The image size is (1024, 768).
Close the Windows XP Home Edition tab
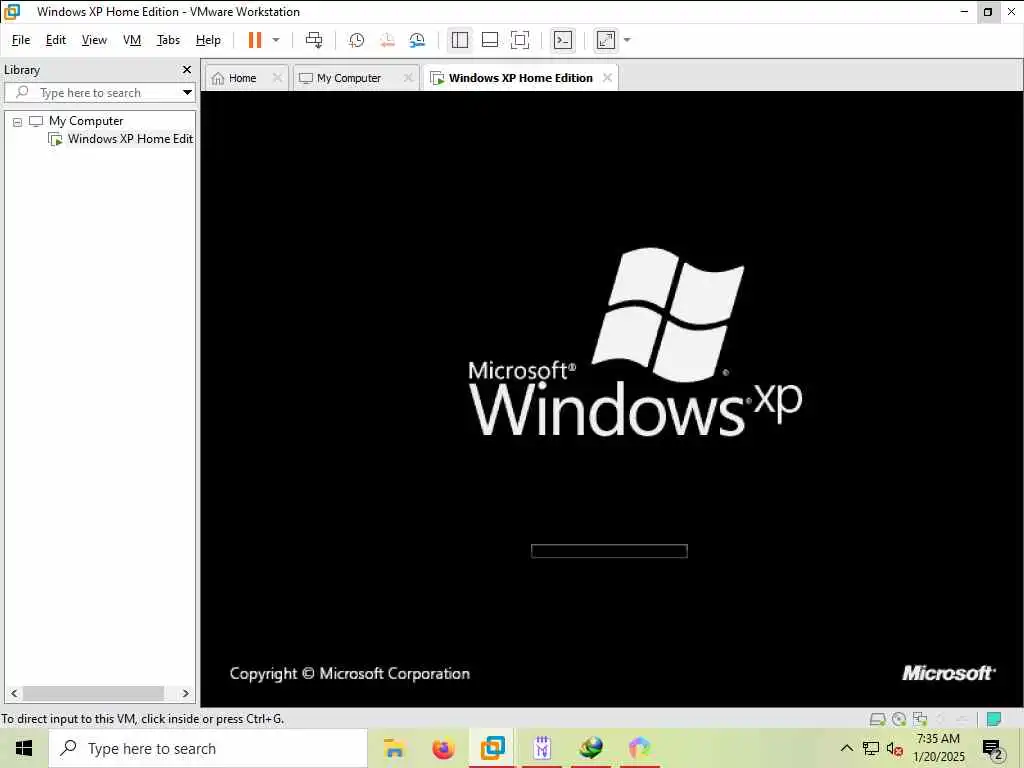tap(607, 78)
